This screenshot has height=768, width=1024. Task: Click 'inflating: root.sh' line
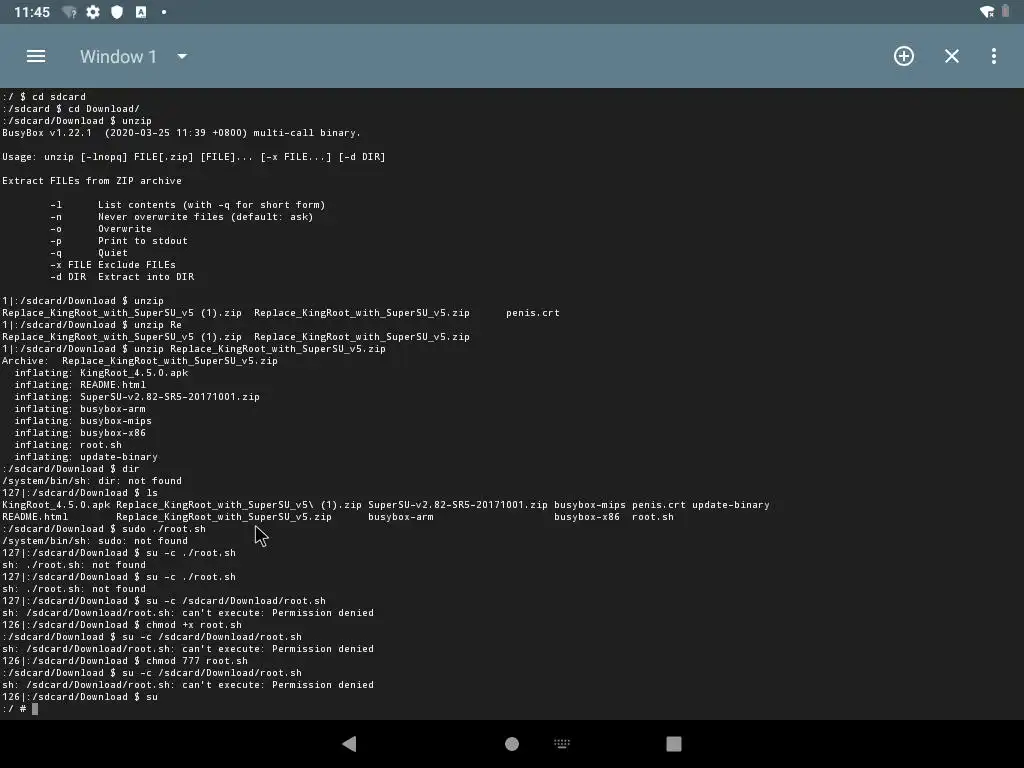[x=68, y=445]
